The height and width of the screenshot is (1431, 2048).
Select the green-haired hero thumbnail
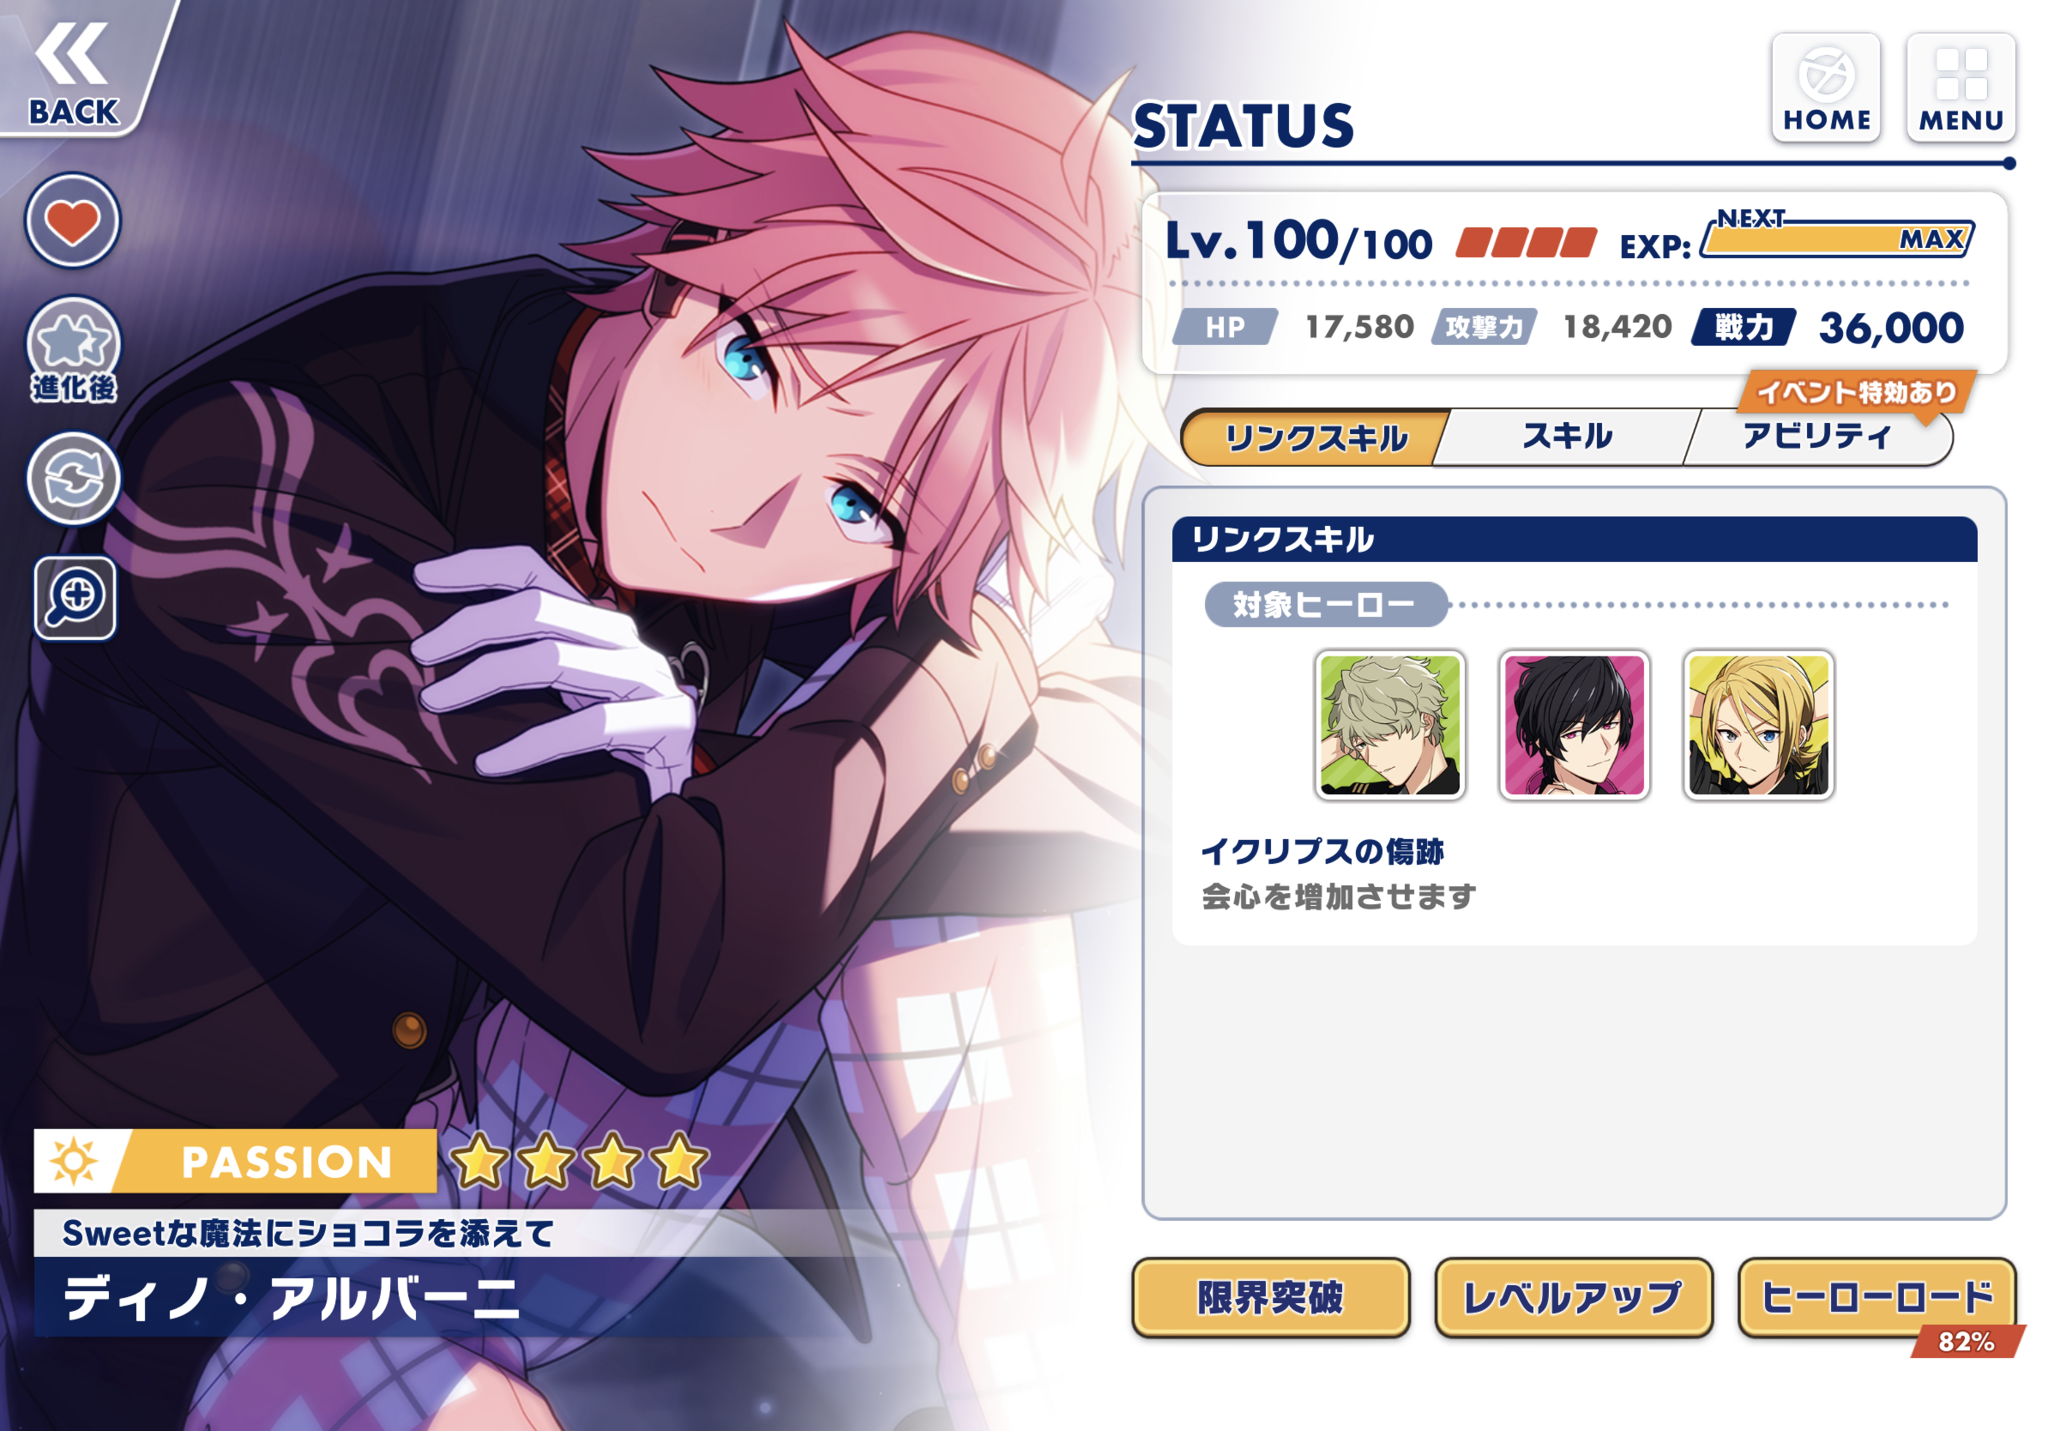point(1390,725)
